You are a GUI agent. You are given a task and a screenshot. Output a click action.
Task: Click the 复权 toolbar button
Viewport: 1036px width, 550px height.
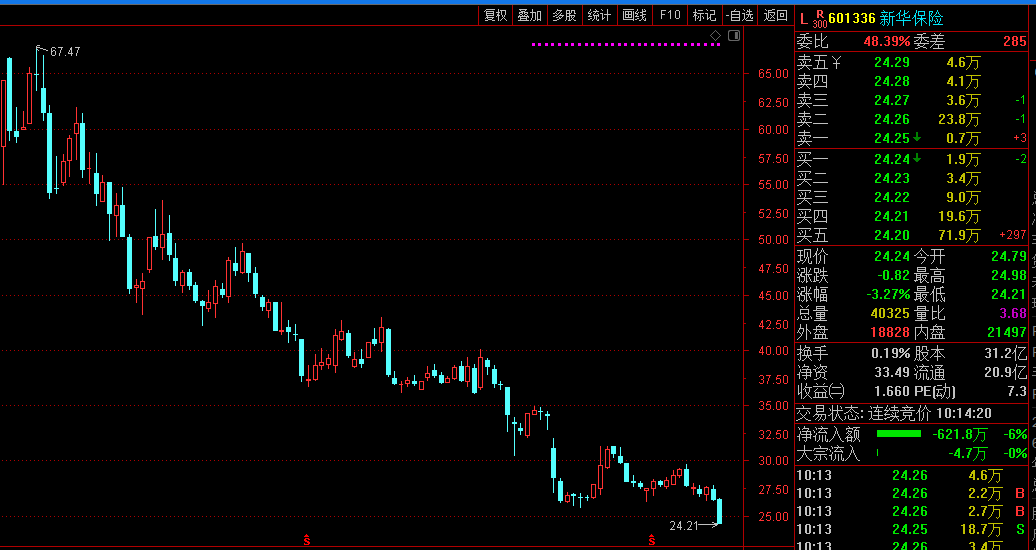click(x=495, y=15)
